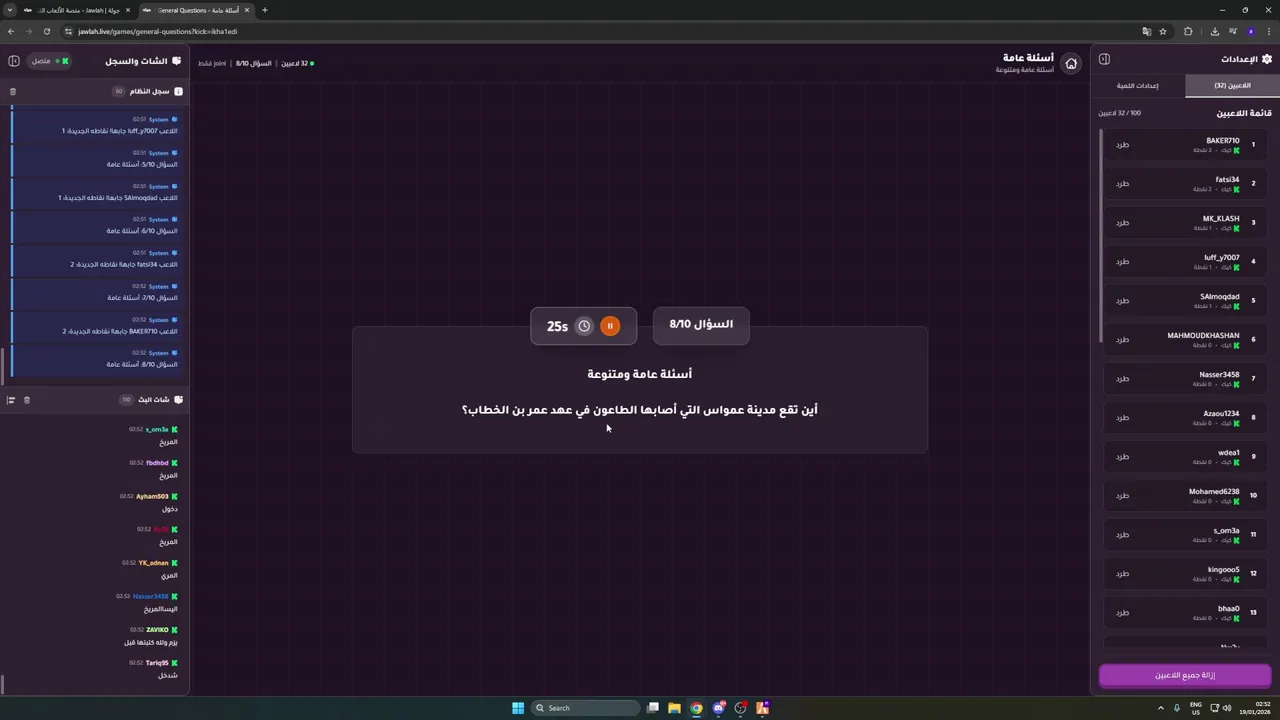Close the General Questions browser tab
Image resolution: width=1280 pixels, height=720 pixels.
247,10
